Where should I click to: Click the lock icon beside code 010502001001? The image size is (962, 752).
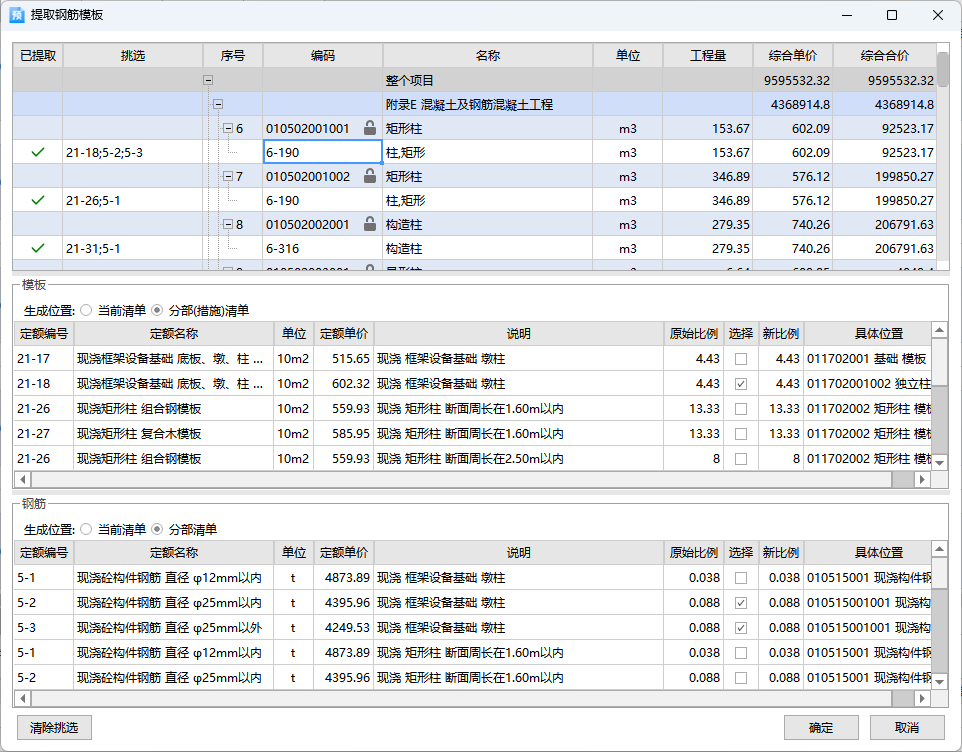[x=370, y=128]
